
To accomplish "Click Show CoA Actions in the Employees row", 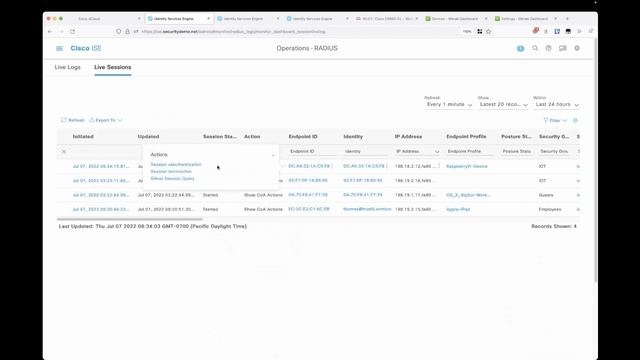I will point(263,209).
